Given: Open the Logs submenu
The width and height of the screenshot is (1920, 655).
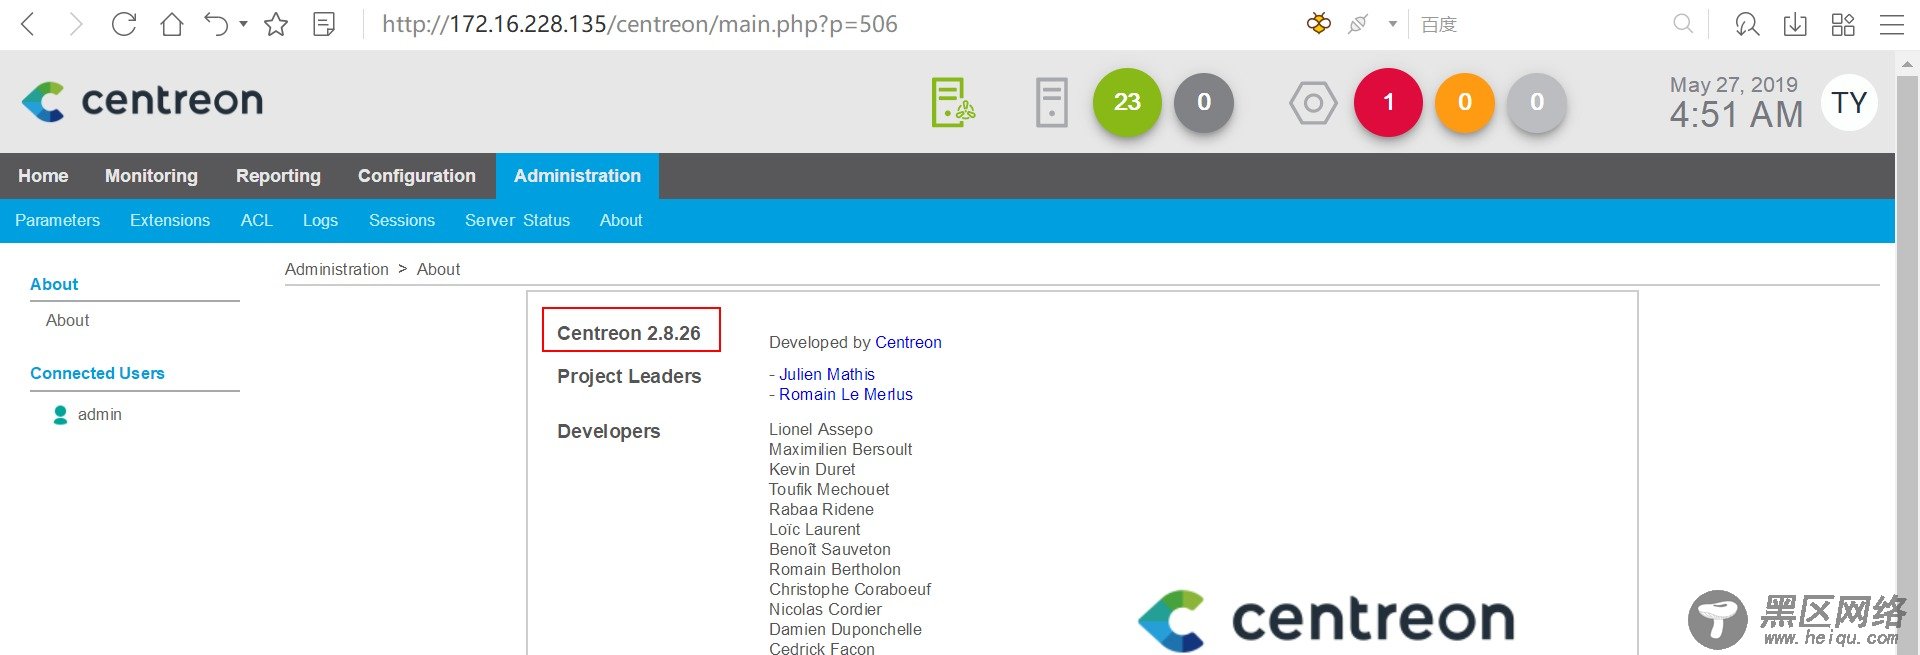Looking at the screenshot, I should 320,220.
